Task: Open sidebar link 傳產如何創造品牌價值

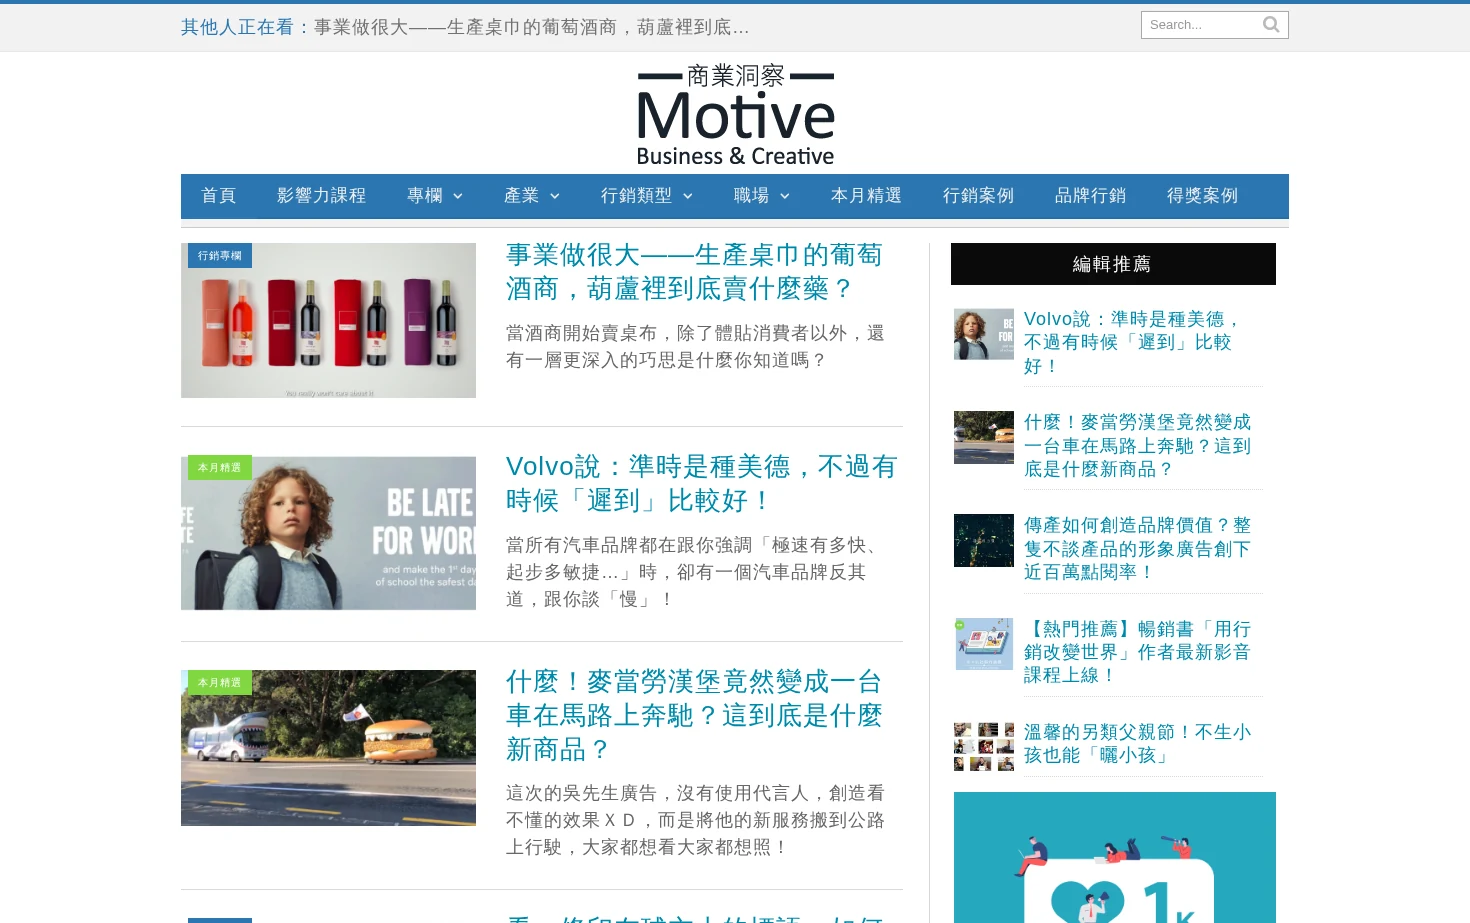Action: coord(1137,548)
